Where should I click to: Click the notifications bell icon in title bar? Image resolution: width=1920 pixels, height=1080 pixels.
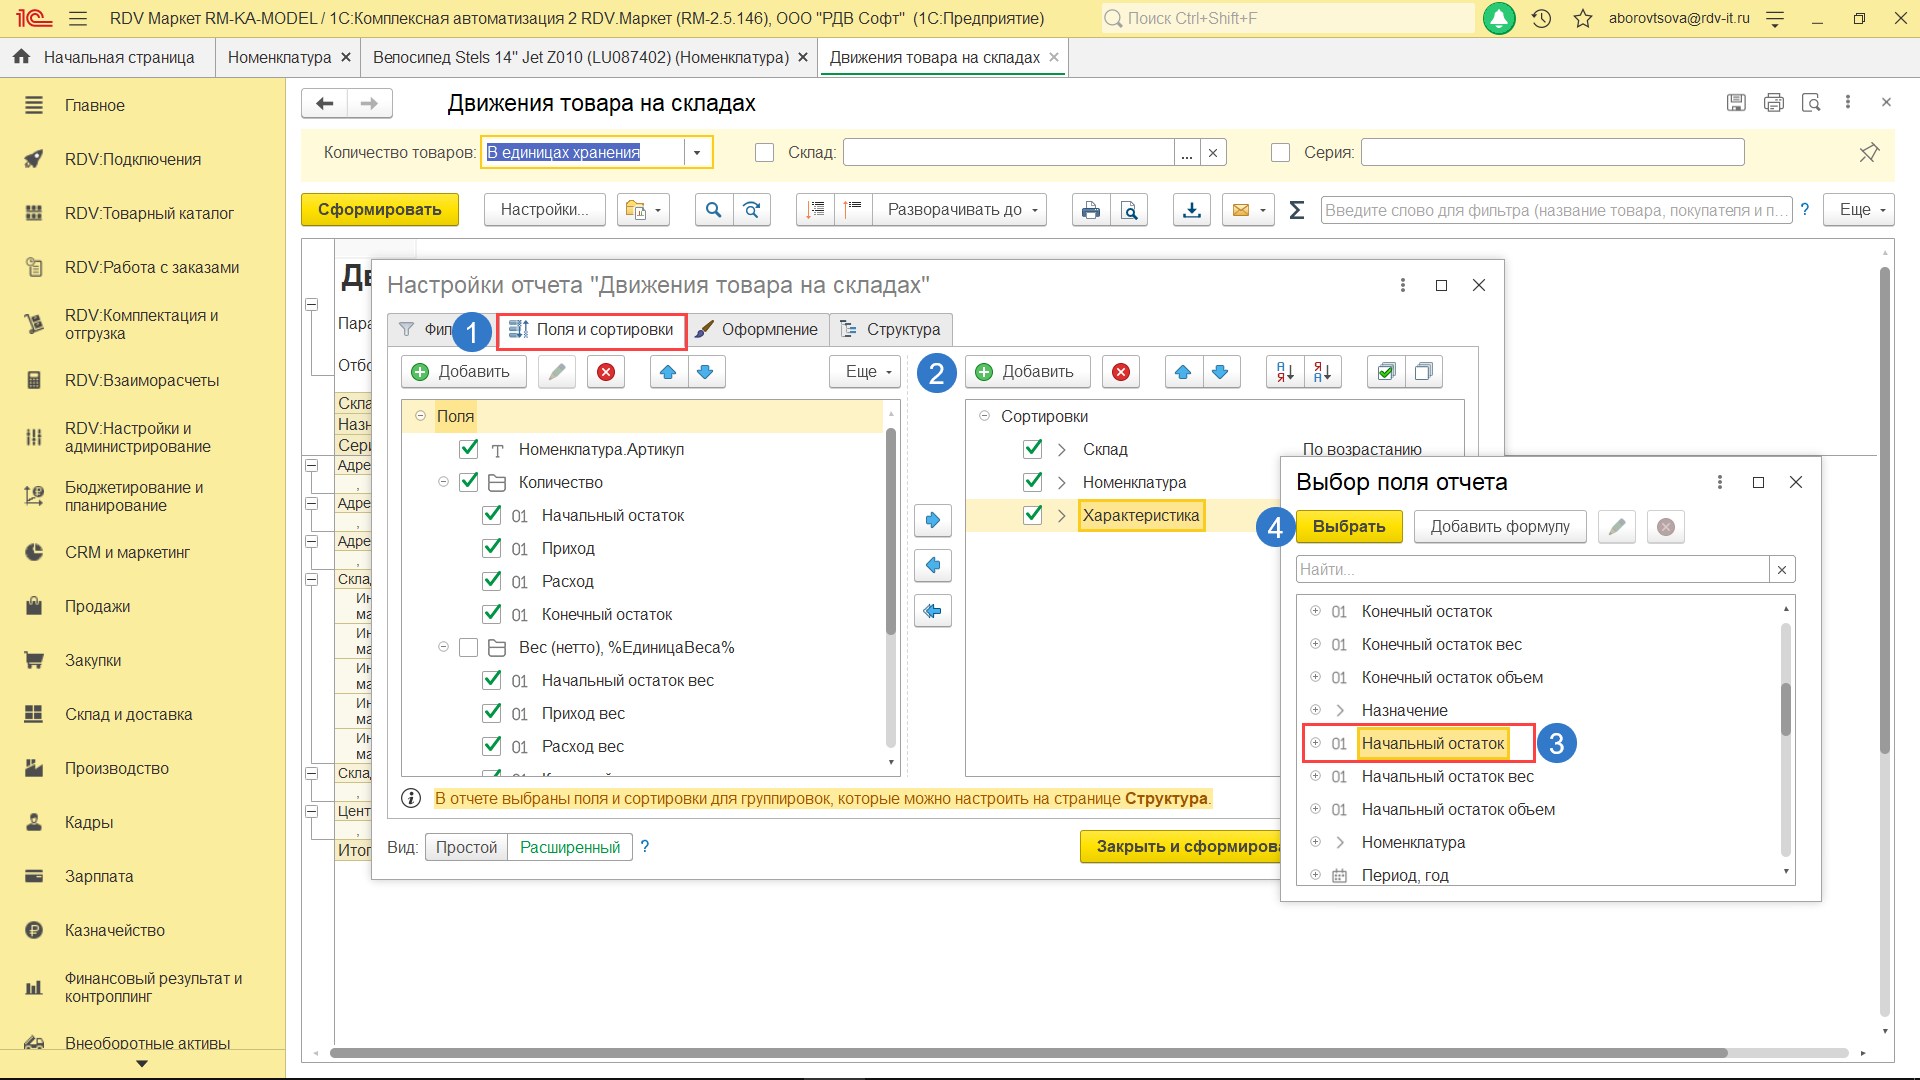[1498, 18]
